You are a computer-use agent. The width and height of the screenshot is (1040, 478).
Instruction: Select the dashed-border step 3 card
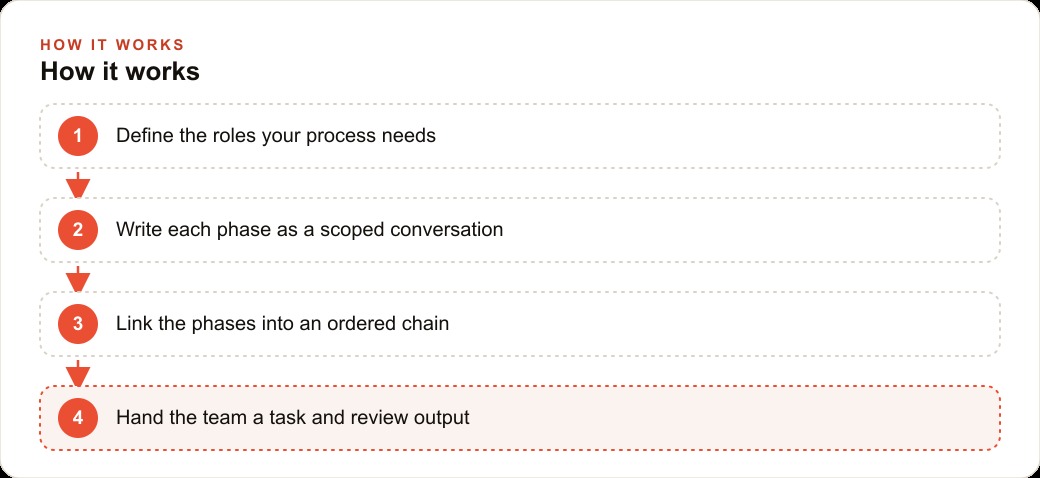pyautogui.click(x=520, y=324)
